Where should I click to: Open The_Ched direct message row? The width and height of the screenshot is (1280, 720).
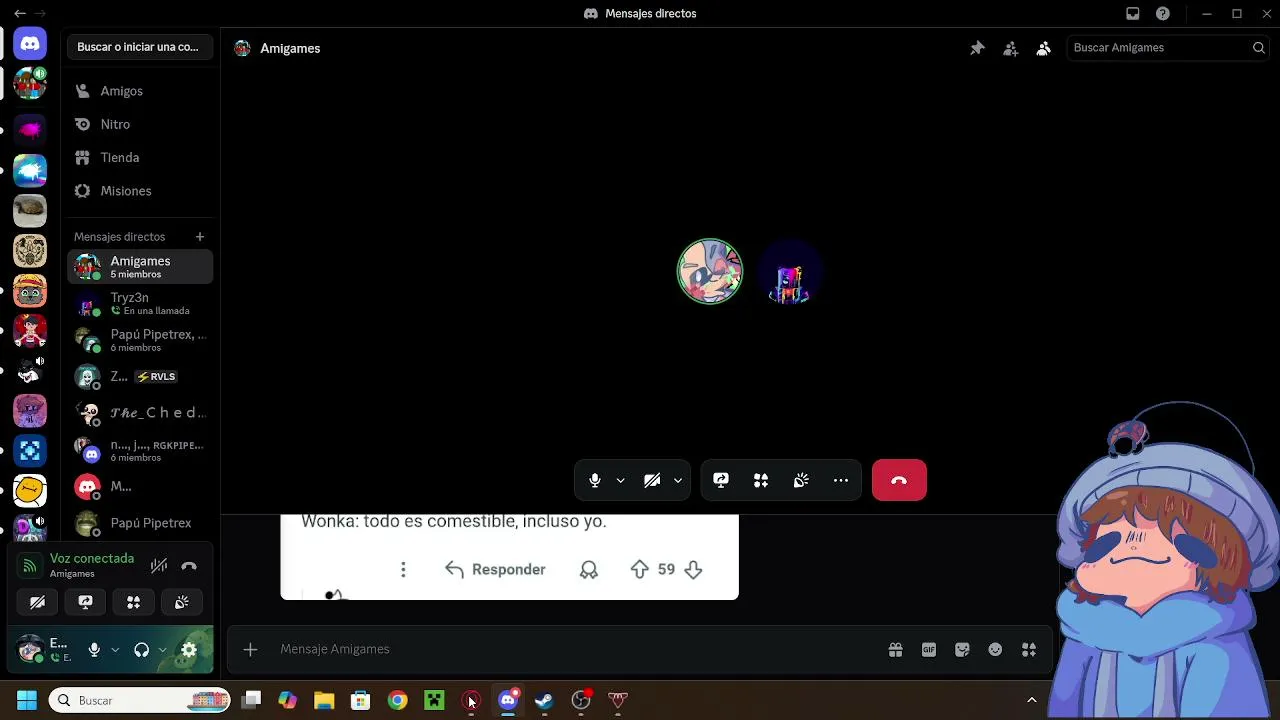coord(140,413)
